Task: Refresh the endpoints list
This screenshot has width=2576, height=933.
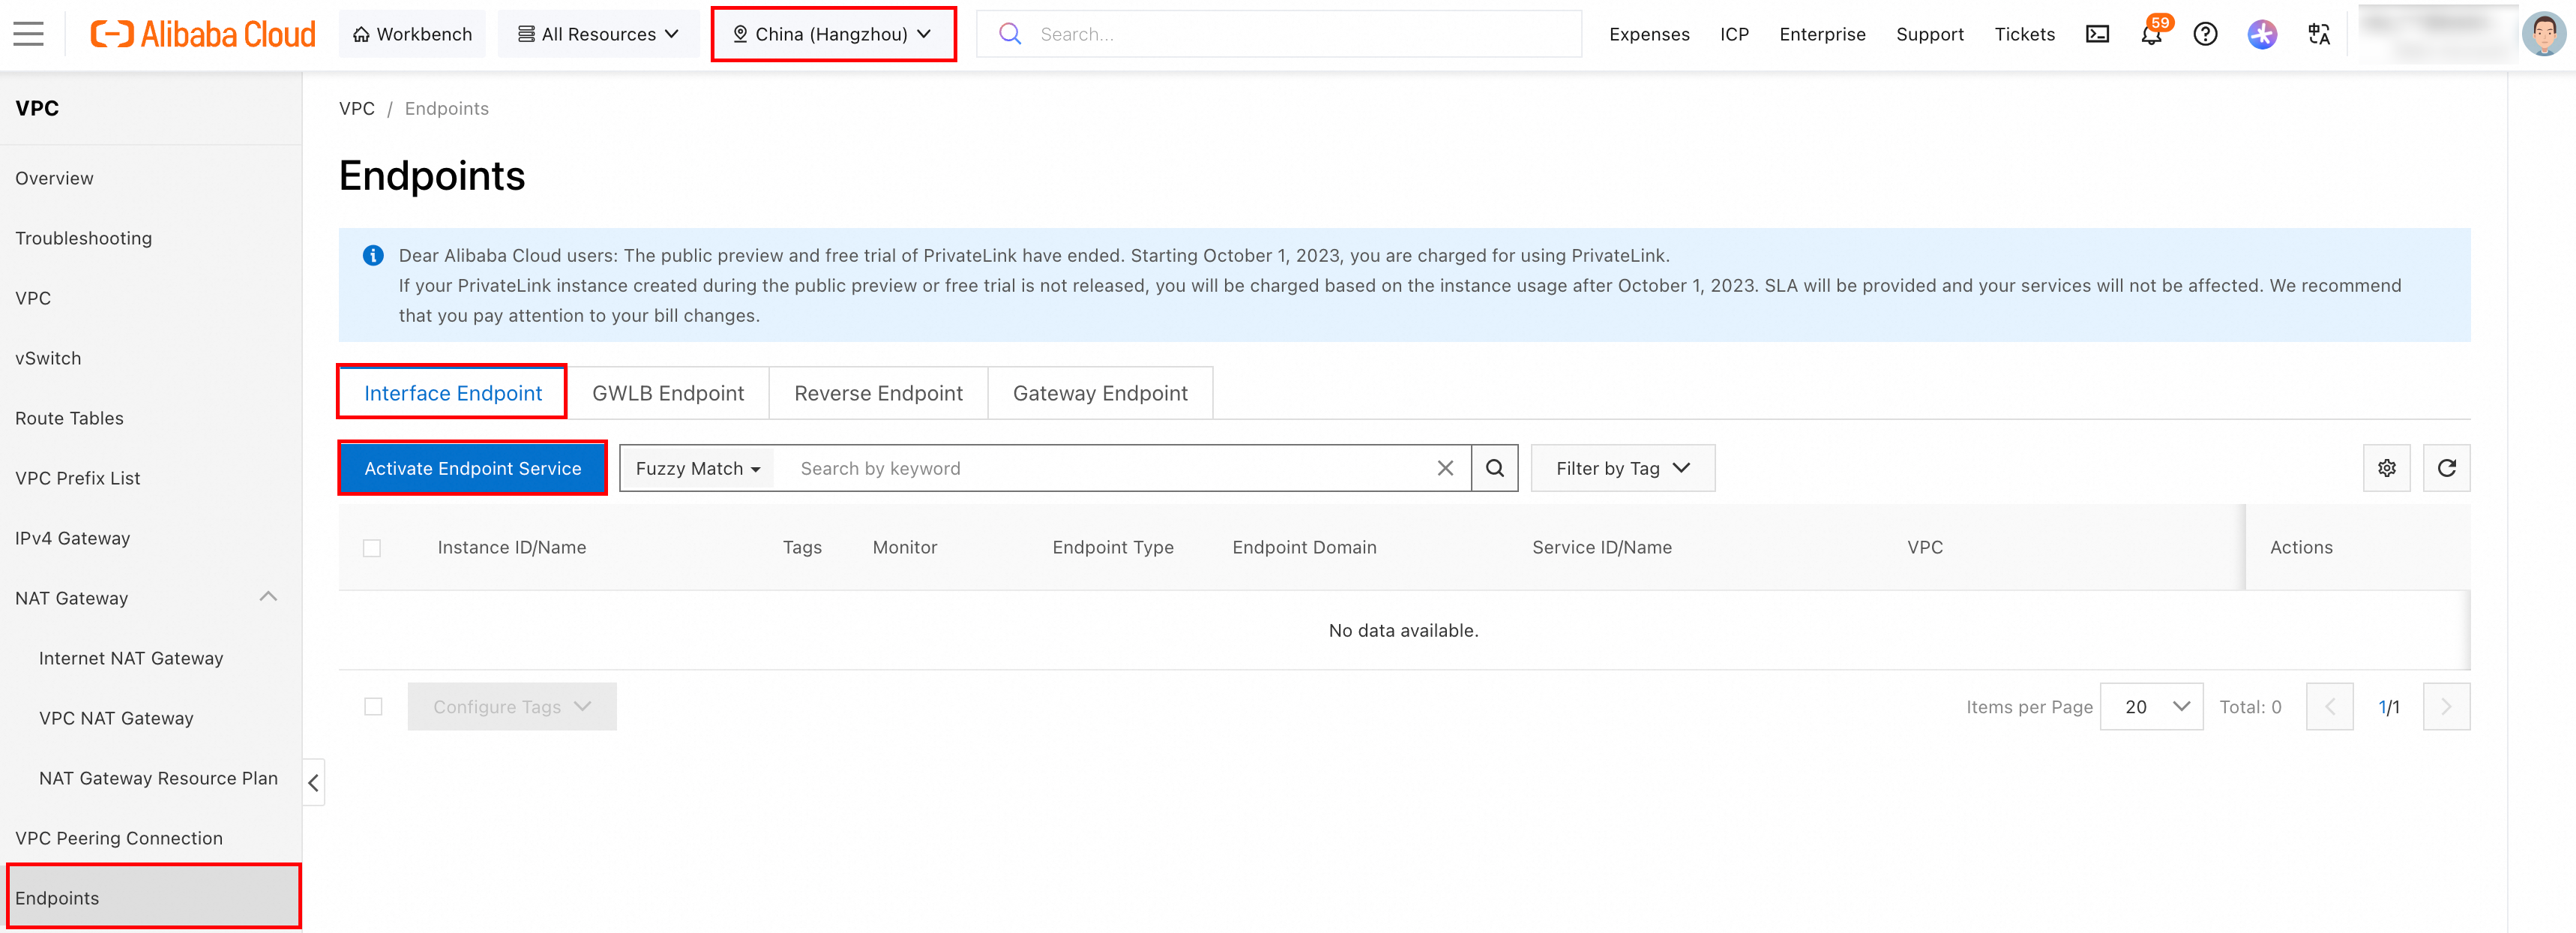Action: pyautogui.click(x=2446, y=468)
